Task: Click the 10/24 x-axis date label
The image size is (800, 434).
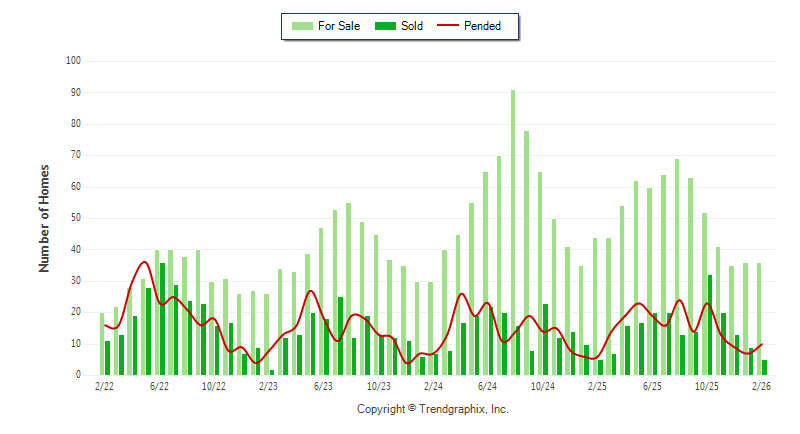Action: click(x=542, y=386)
